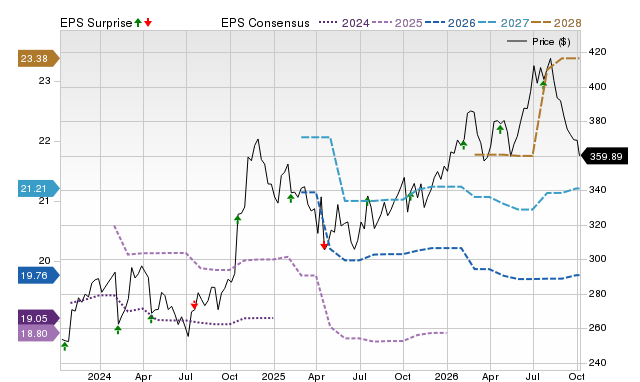Select the green surprise arrow of July 2025
This screenshot has height=382, width=640.
pos(367,200)
